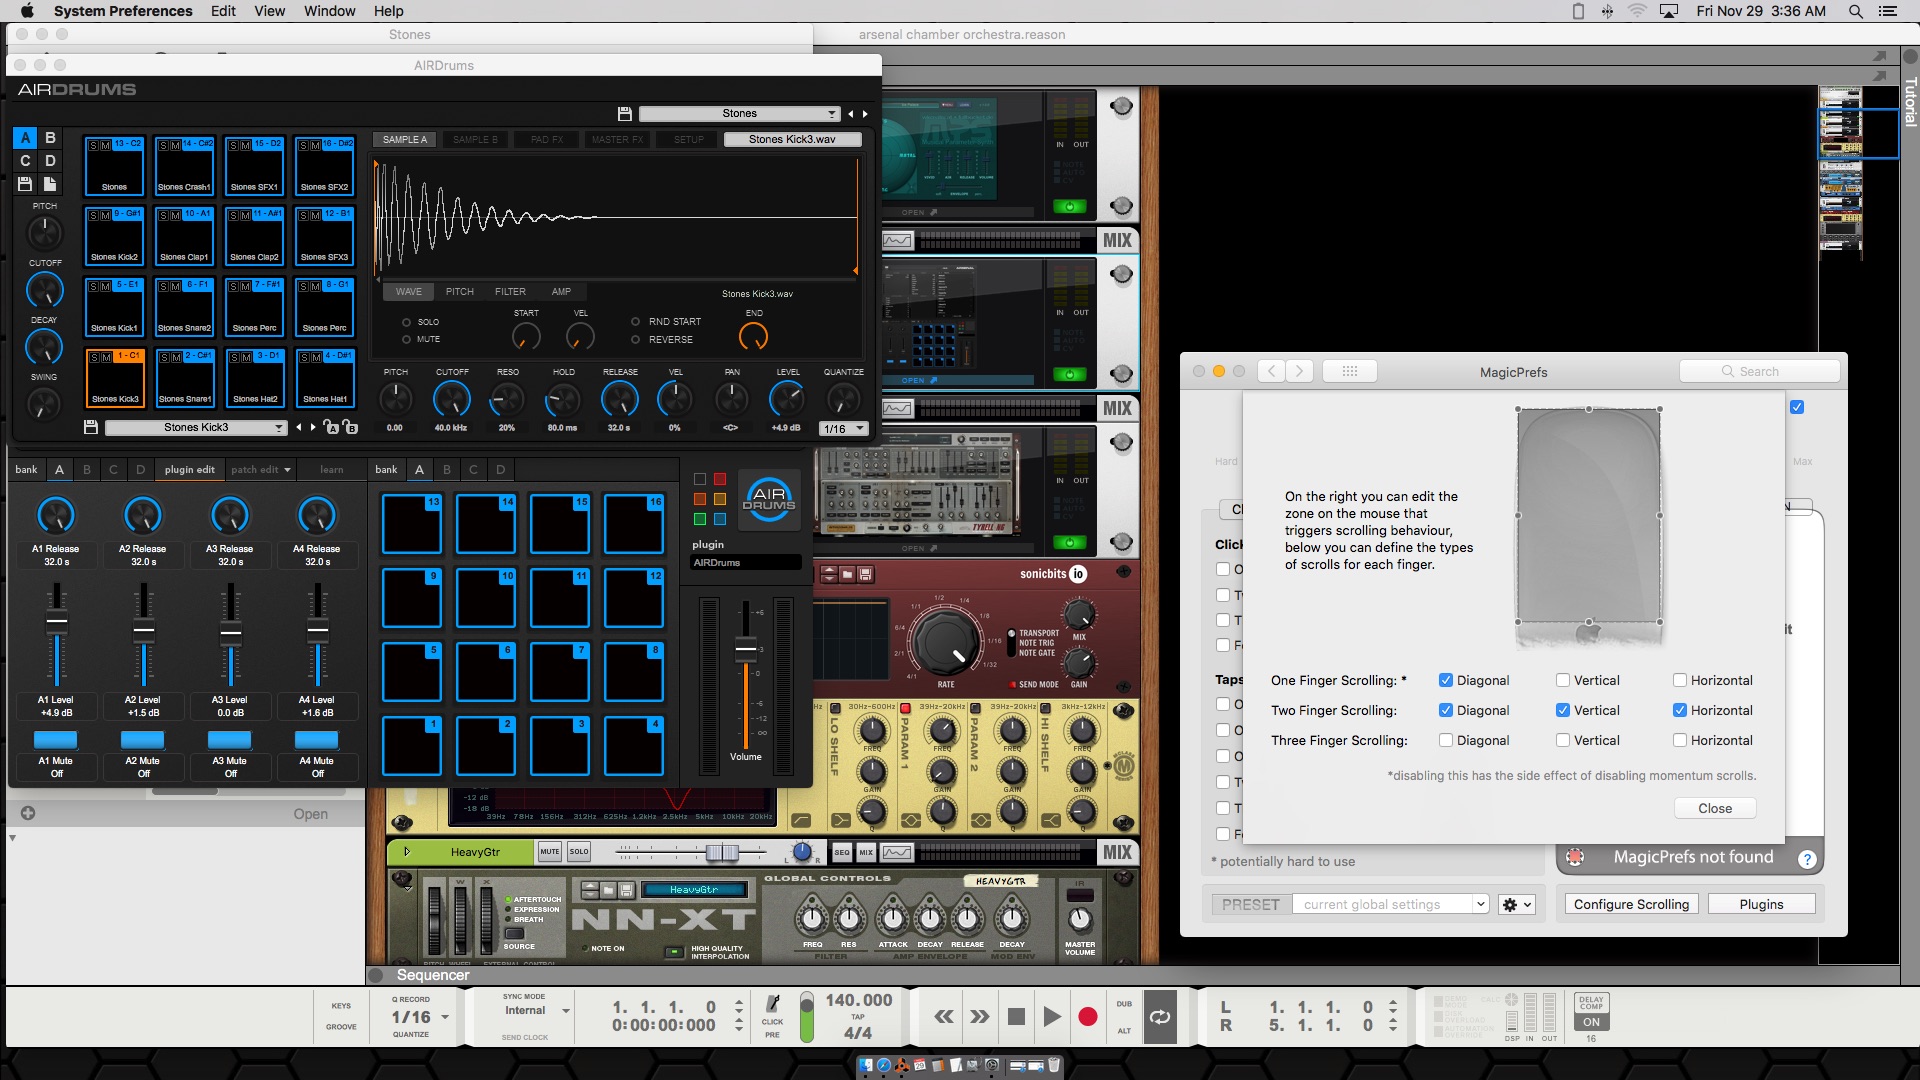Screen dimensions: 1920x1080
Task: Go to the next Stones kit preset
Action: (866, 114)
